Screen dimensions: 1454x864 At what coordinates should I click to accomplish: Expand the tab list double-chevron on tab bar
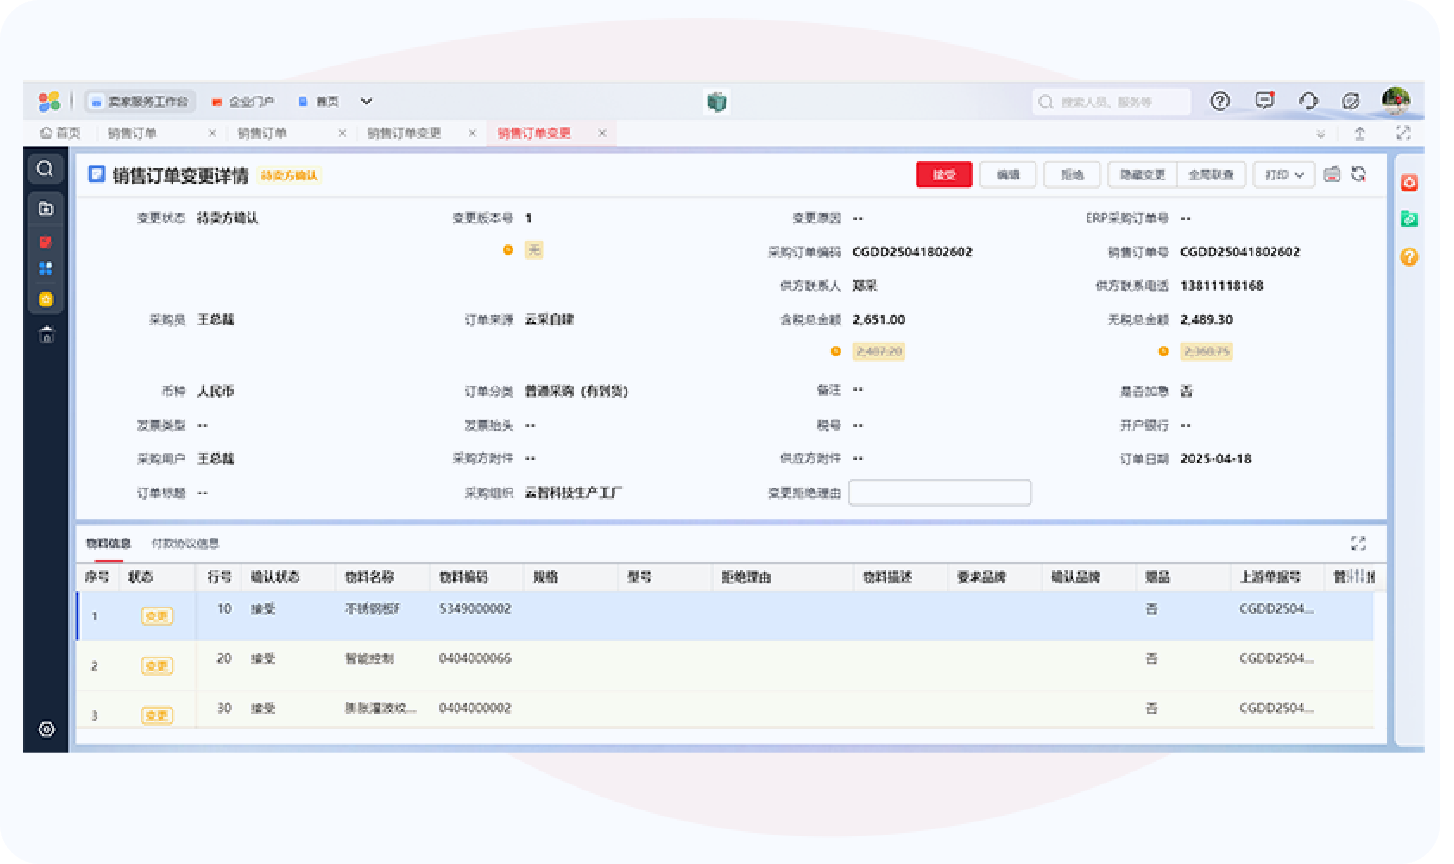(x=1321, y=134)
